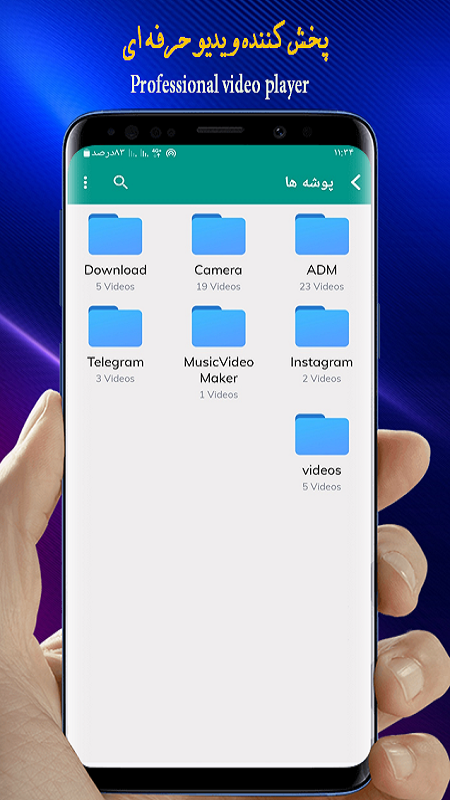This screenshot has height=800, width=450.
Task: Select the Download folder name label
Action: tap(115, 270)
